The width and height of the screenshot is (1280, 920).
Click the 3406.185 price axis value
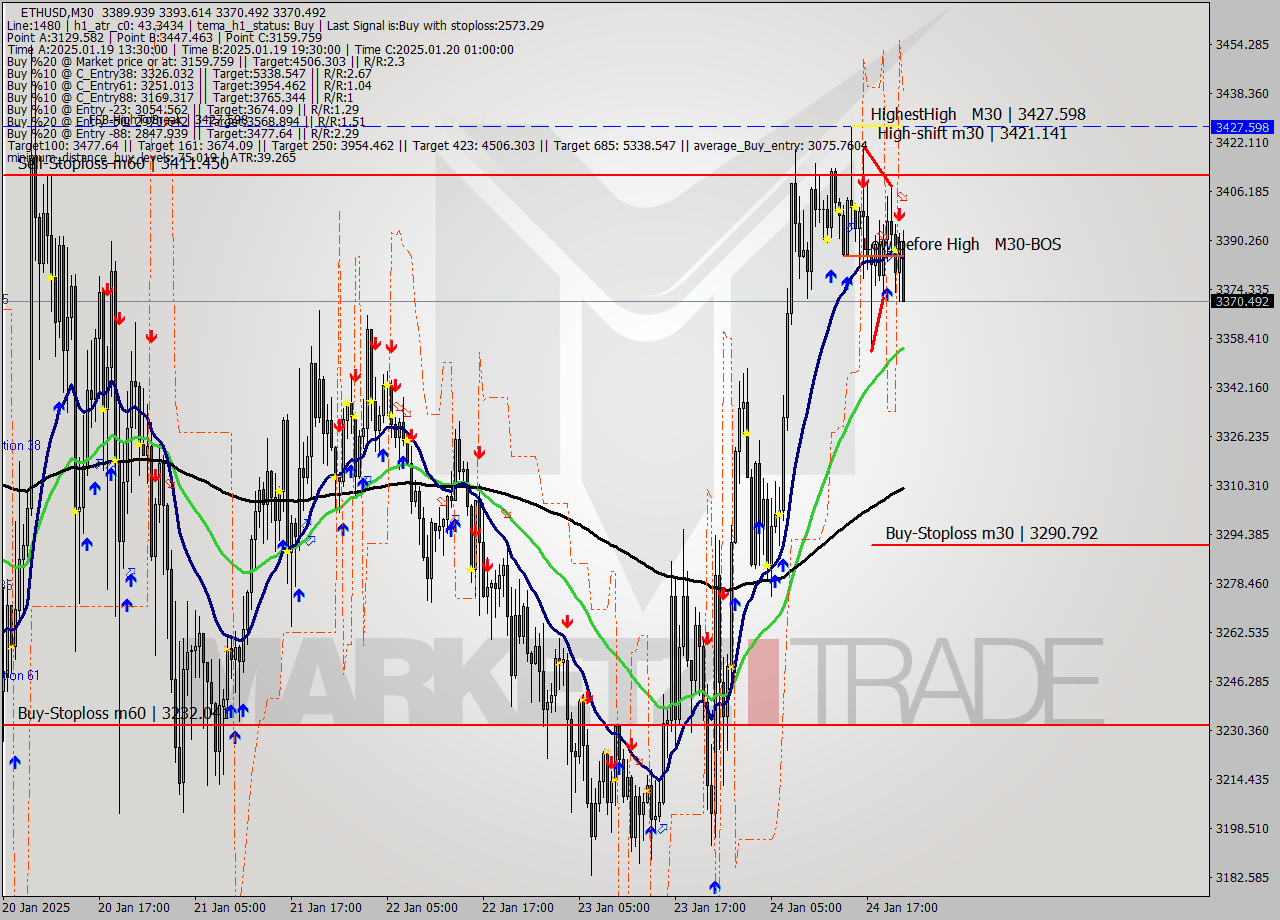tap(1241, 191)
